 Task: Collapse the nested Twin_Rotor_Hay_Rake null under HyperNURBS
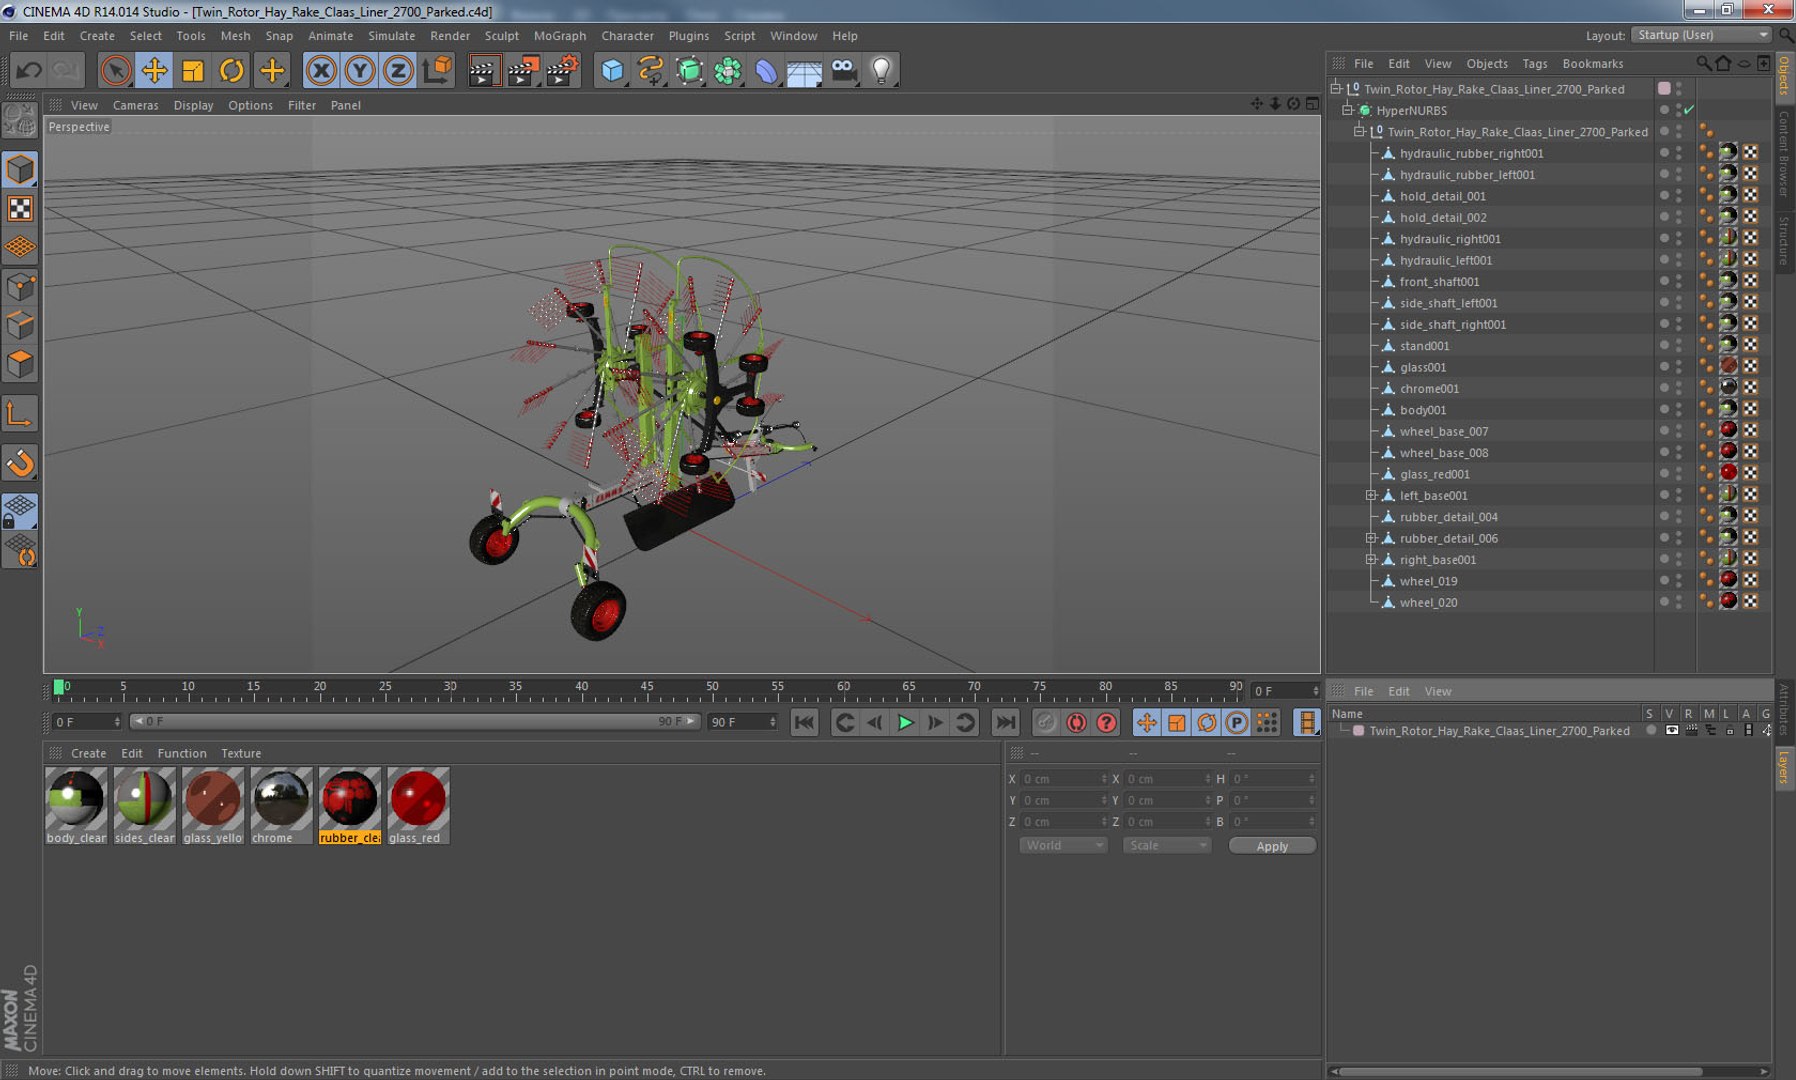tap(1360, 131)
